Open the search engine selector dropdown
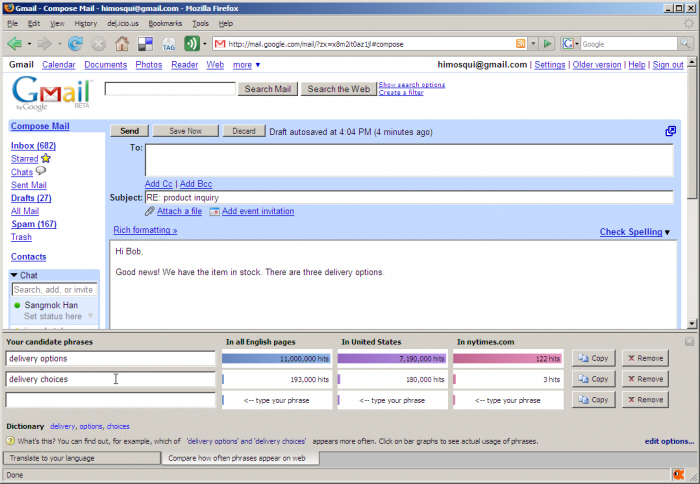This screenshot has width=700, height=484. (x=577, y=44)
